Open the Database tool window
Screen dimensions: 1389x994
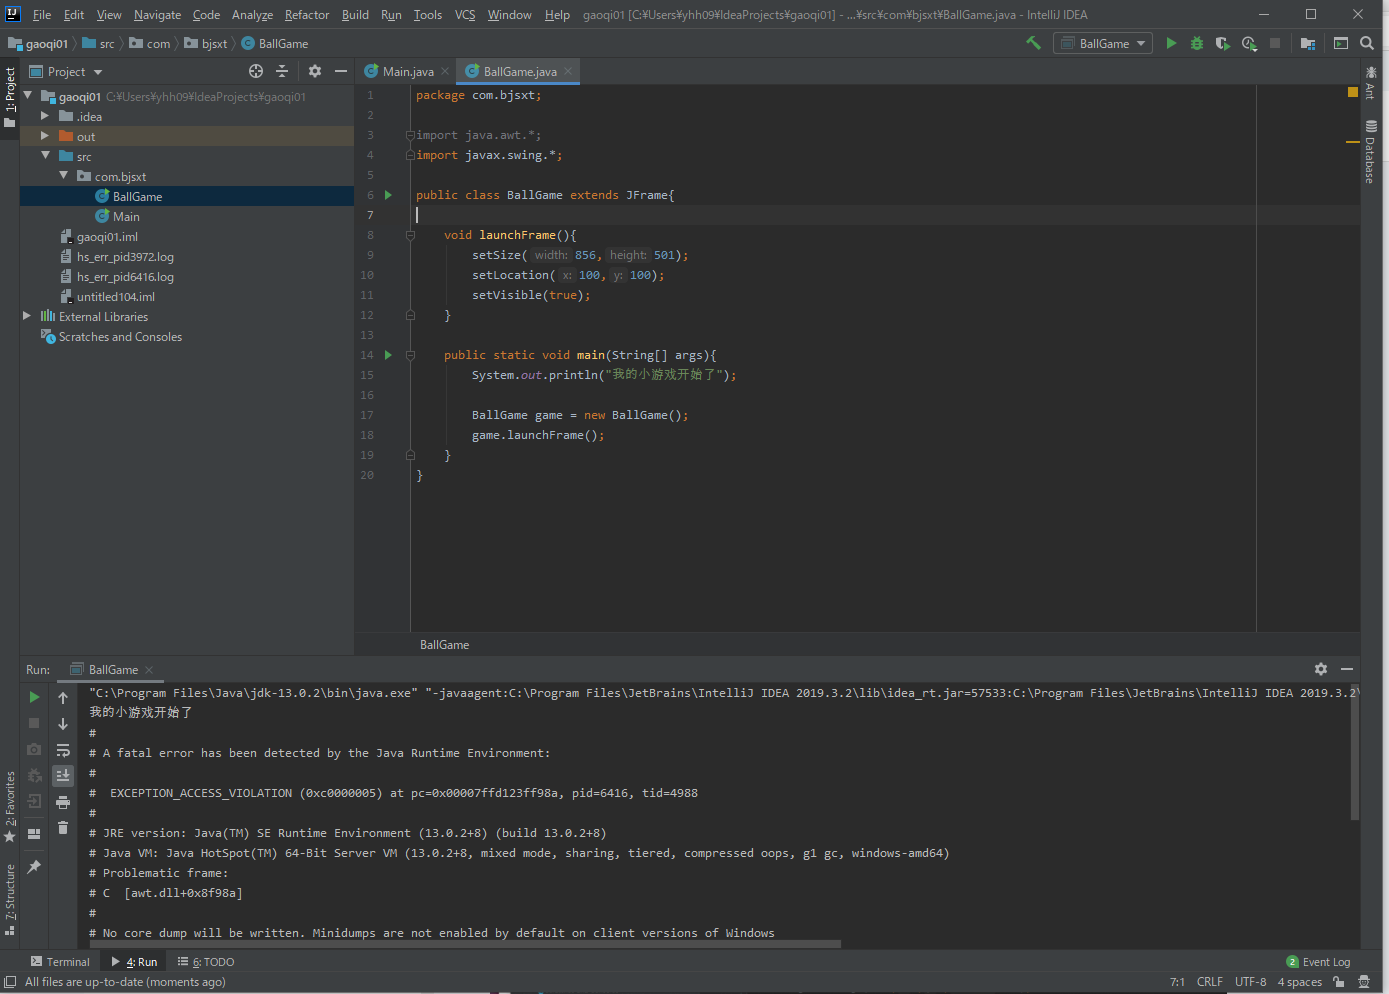coord(1370,152)
